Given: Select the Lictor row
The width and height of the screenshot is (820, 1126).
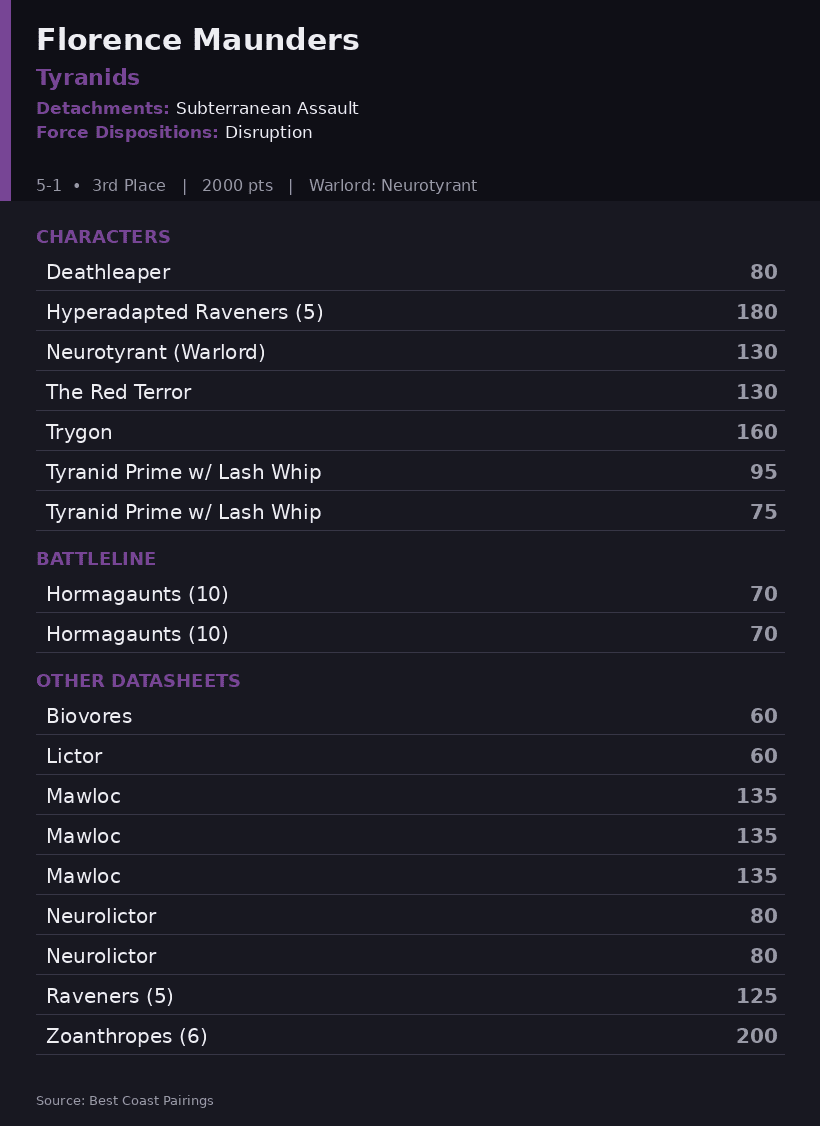Looking at the screenshot, I should point(410,756).
